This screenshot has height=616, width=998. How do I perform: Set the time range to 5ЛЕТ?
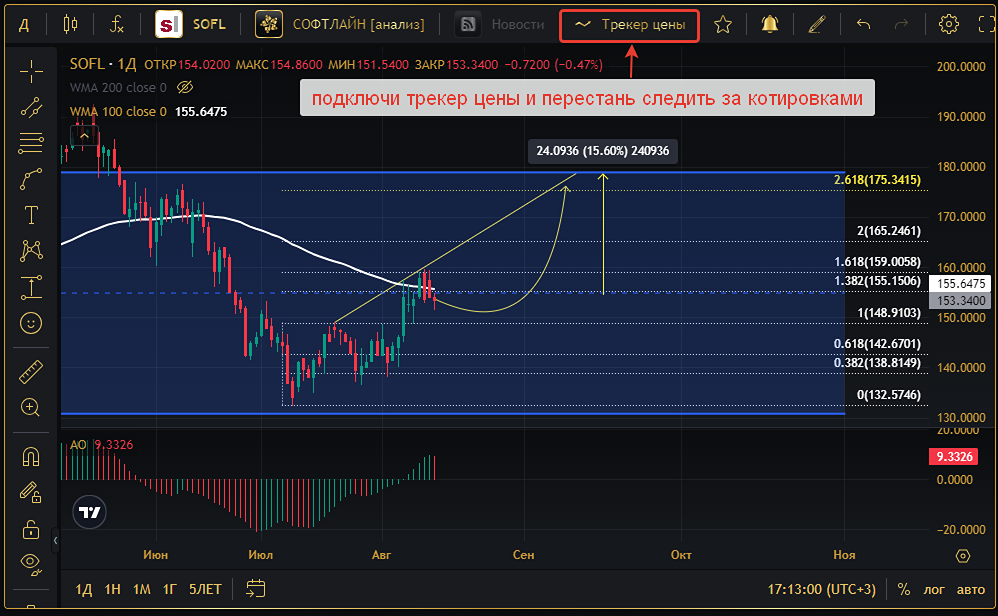point(205,589)
